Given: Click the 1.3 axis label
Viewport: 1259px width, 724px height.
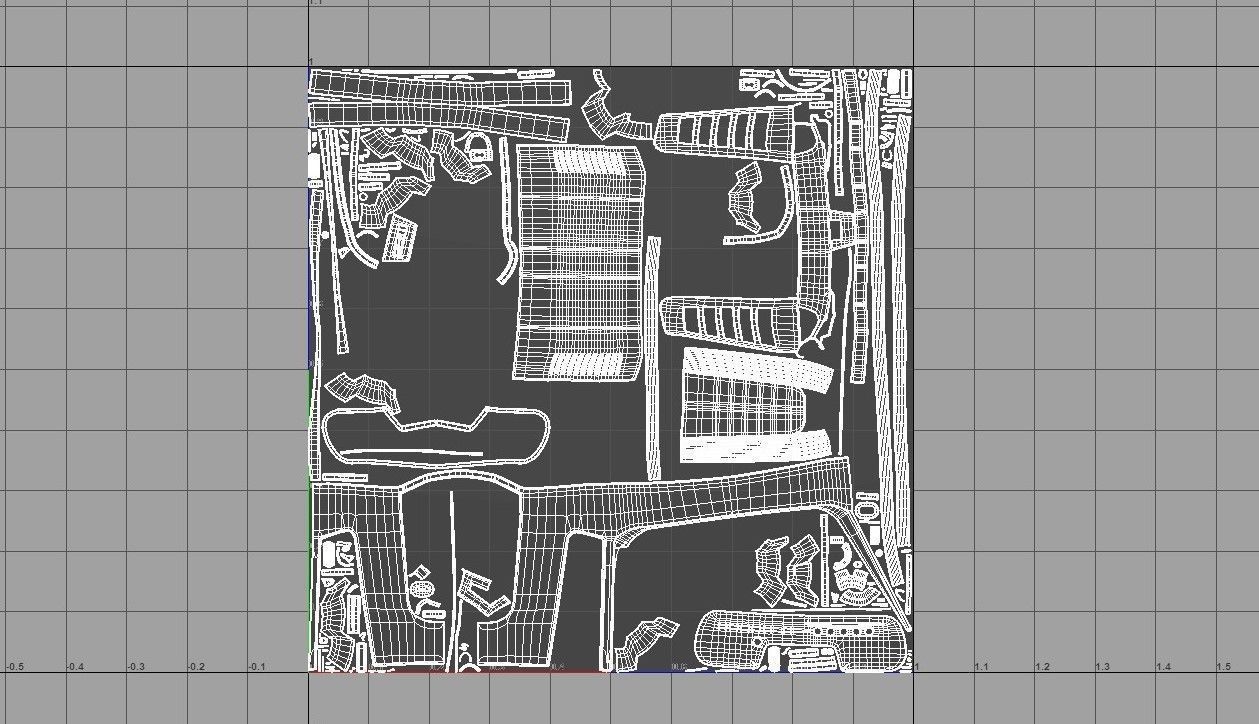Looking at the screenshot, I should (x=1102, y=666).
